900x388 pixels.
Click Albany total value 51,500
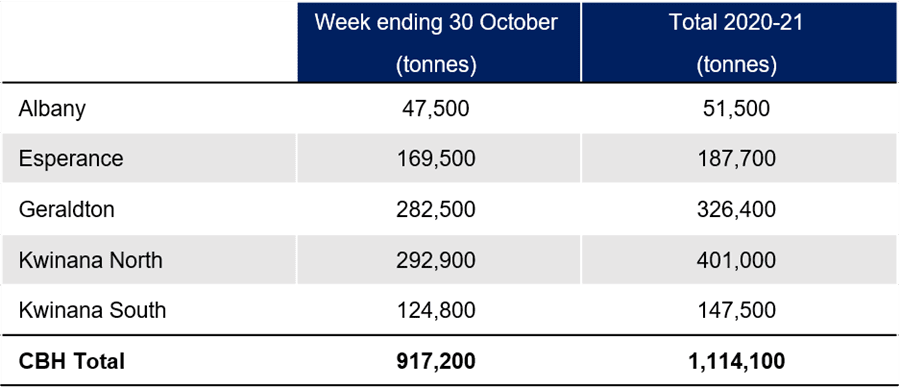(739, 109)
